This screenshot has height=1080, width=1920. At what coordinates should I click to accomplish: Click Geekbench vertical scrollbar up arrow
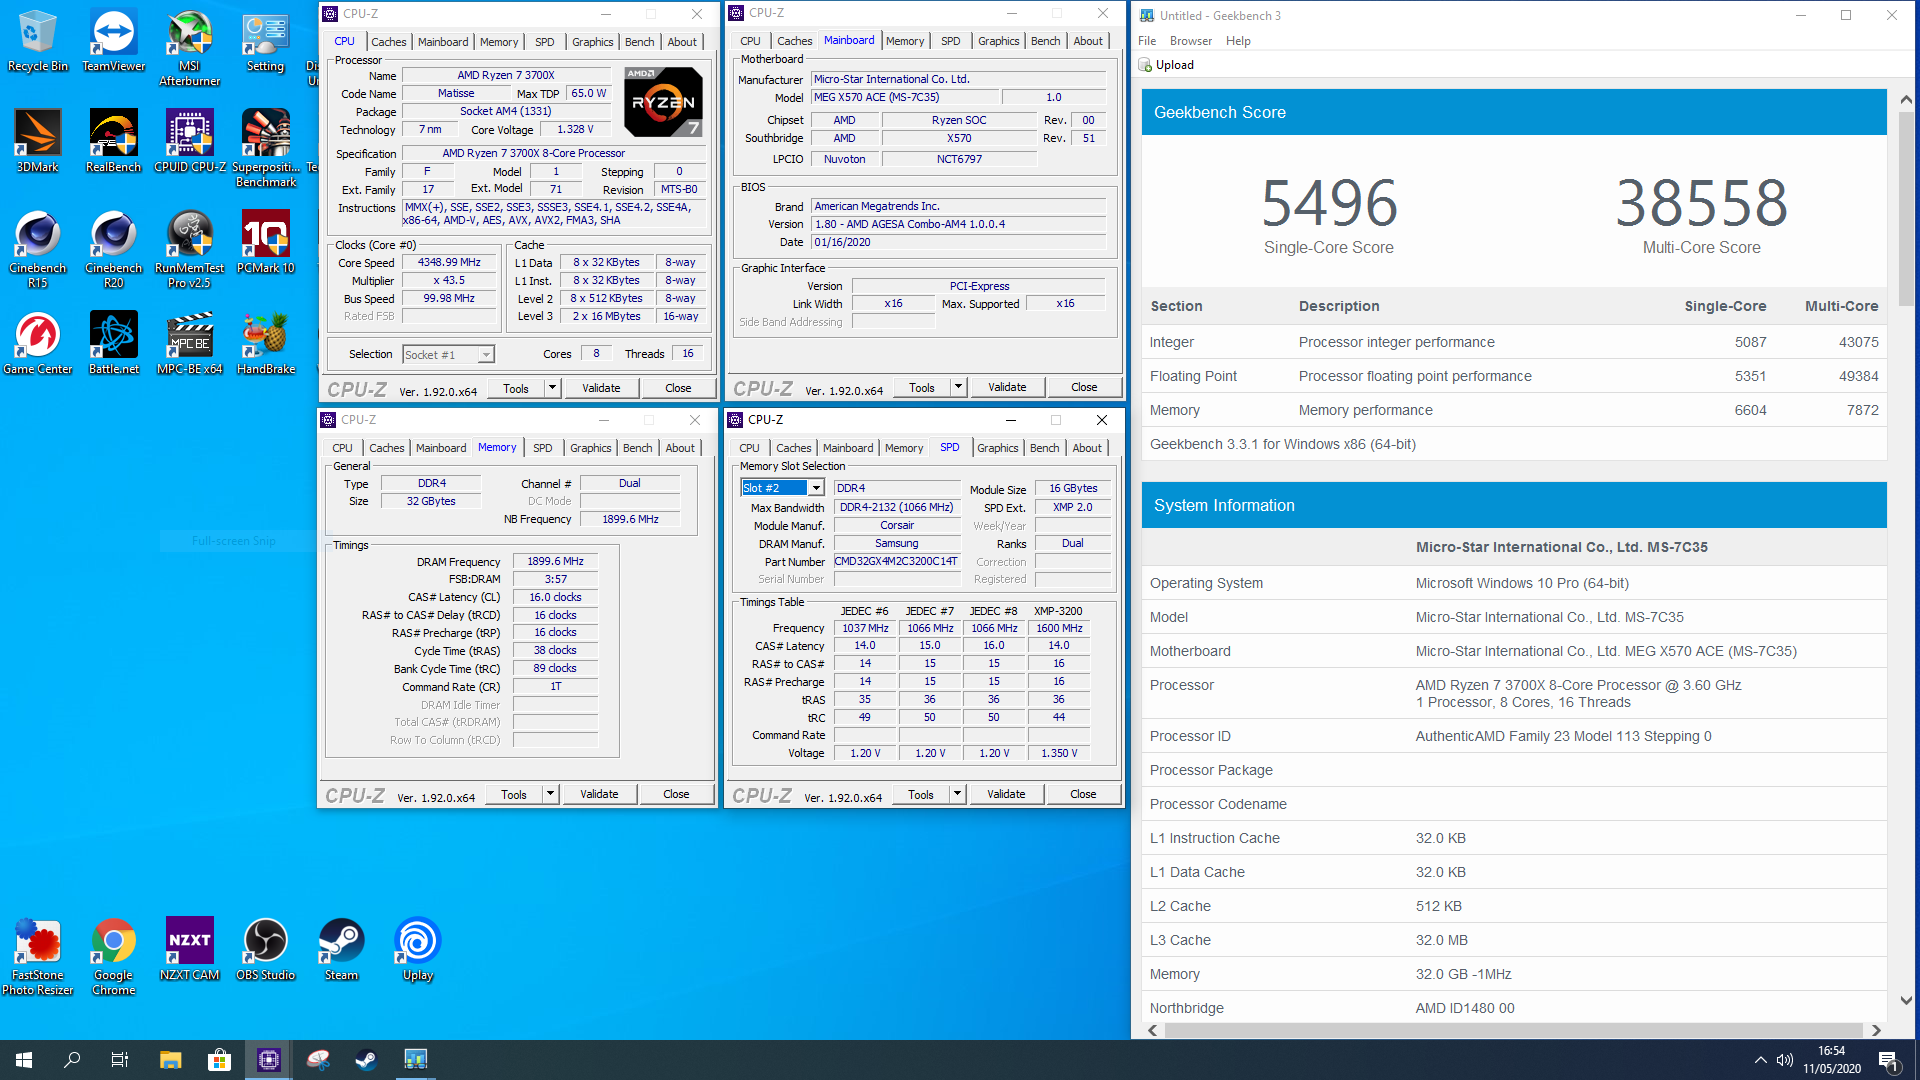tap(1906, 100)
